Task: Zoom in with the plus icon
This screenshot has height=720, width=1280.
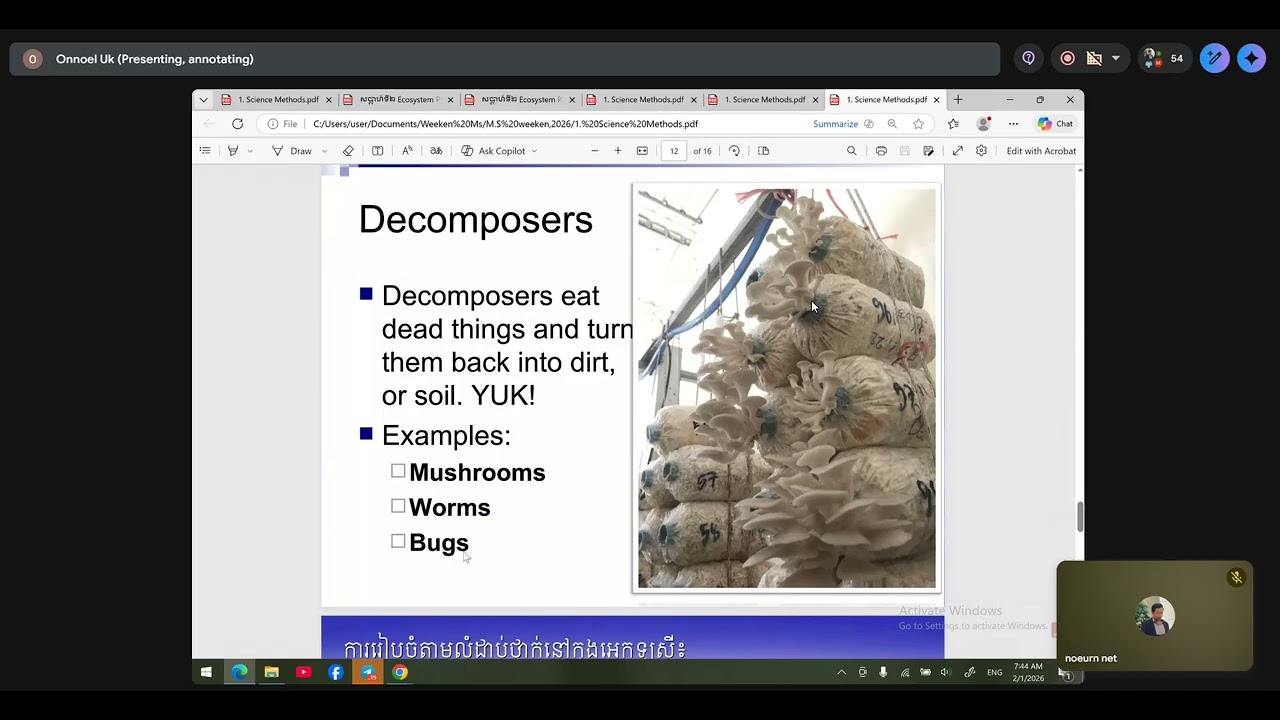Action: coord(618,151)
